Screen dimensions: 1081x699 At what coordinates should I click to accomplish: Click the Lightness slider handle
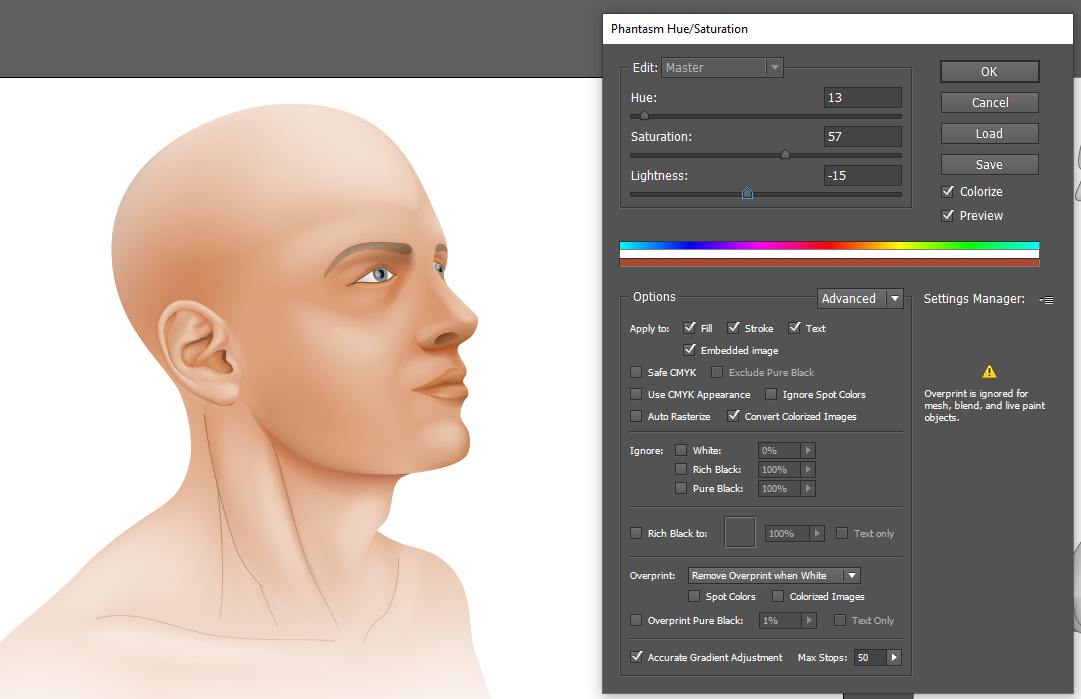coord(747,194)
